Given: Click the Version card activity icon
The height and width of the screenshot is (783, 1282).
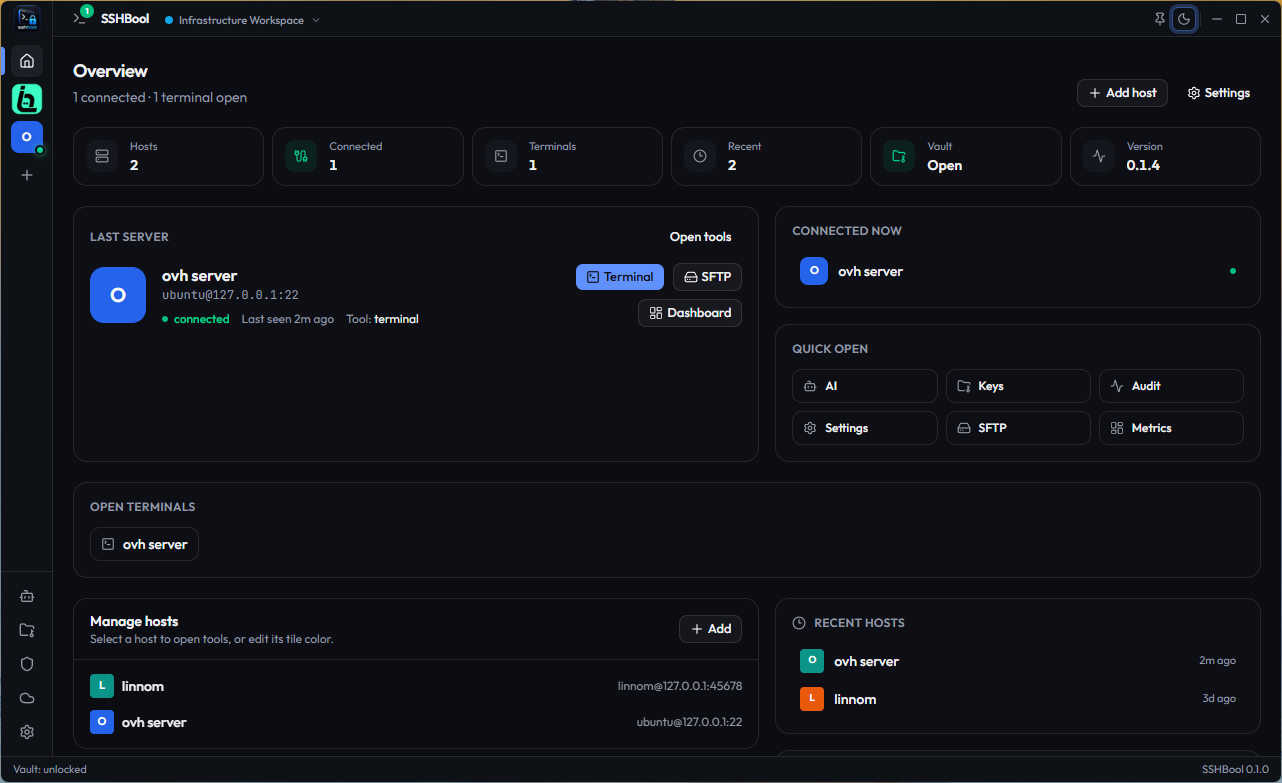Looking at the screenshot, I should coord(1099,156).
